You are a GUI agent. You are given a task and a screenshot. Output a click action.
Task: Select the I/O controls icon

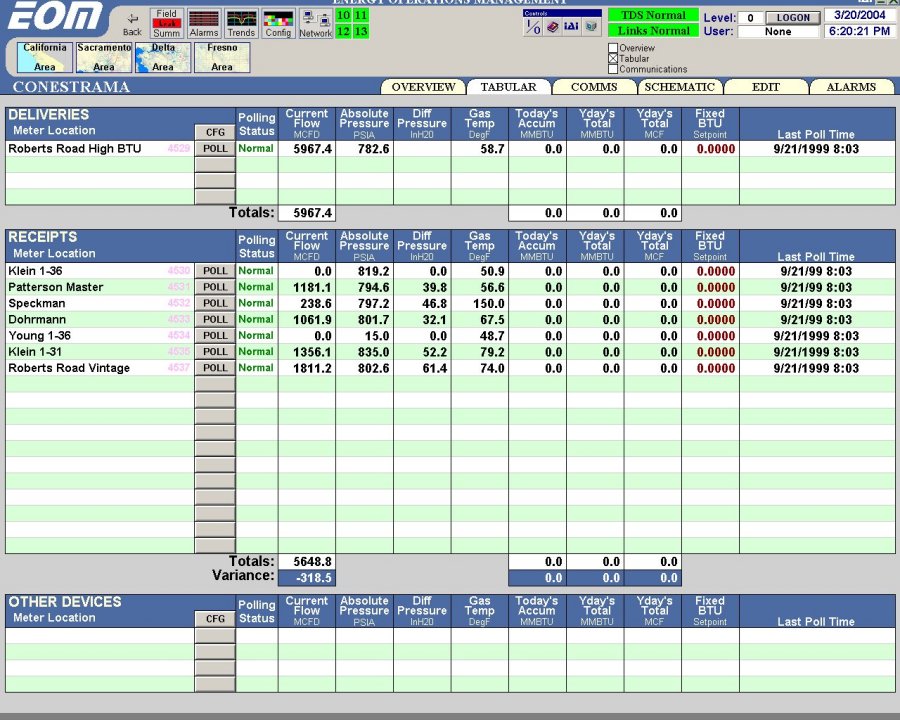pos(533,27)
